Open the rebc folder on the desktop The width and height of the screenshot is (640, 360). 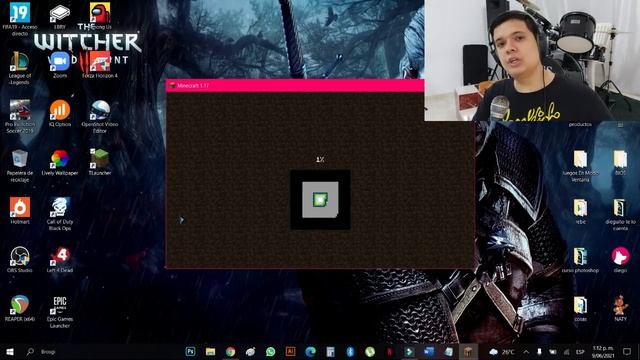[580, 211]
